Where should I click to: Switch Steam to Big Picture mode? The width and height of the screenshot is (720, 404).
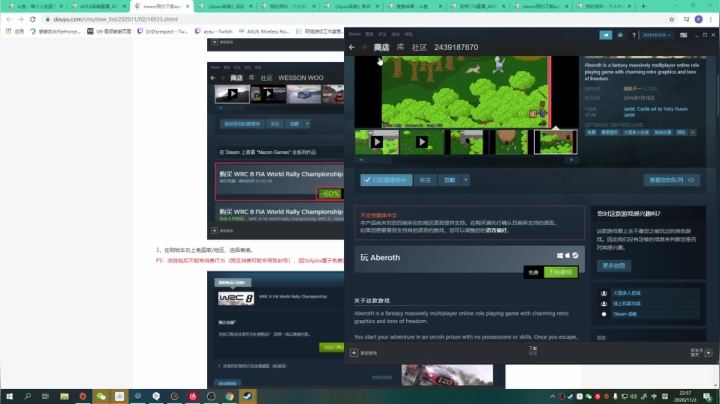683,35
